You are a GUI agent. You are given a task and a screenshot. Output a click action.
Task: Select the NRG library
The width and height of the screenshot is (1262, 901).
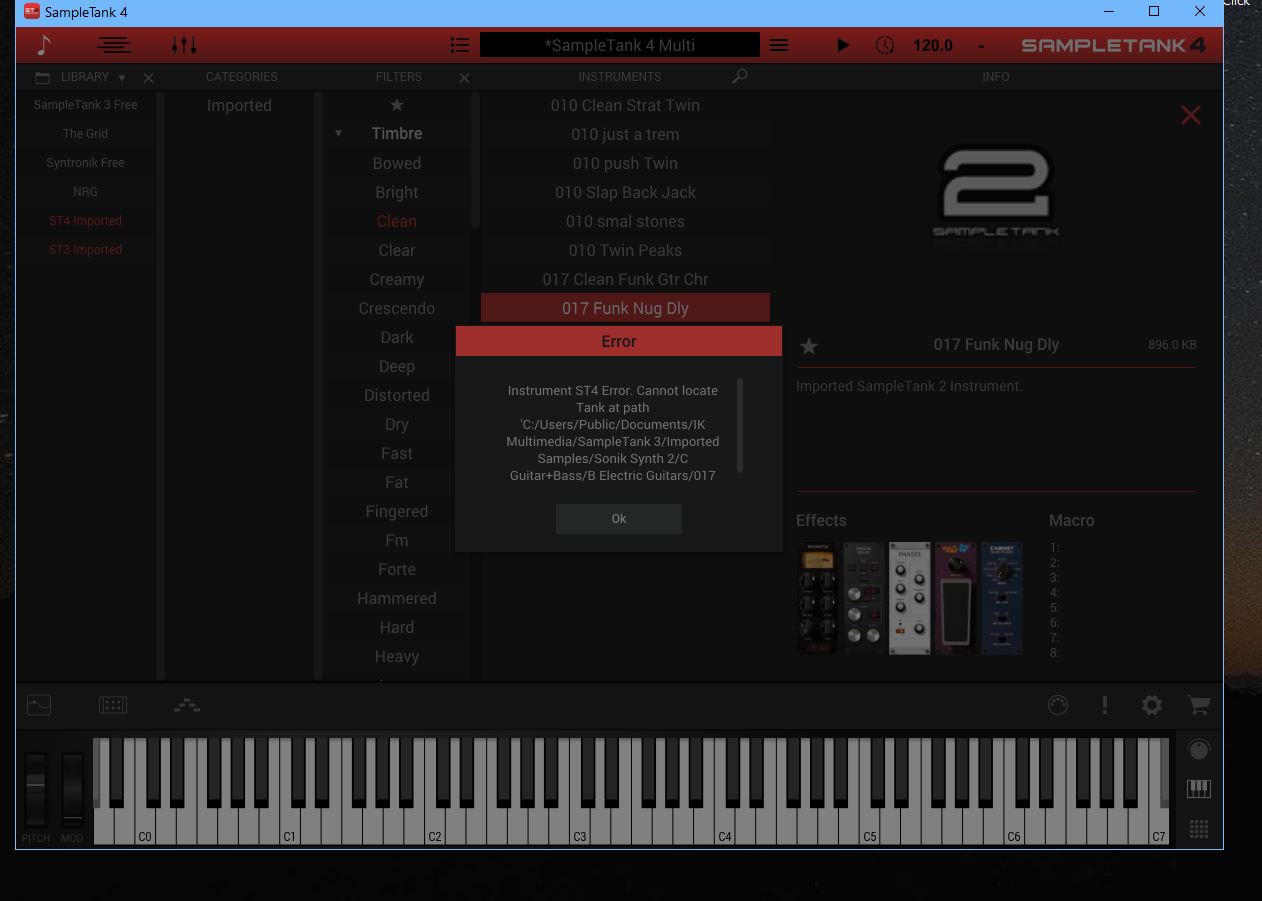86,192
